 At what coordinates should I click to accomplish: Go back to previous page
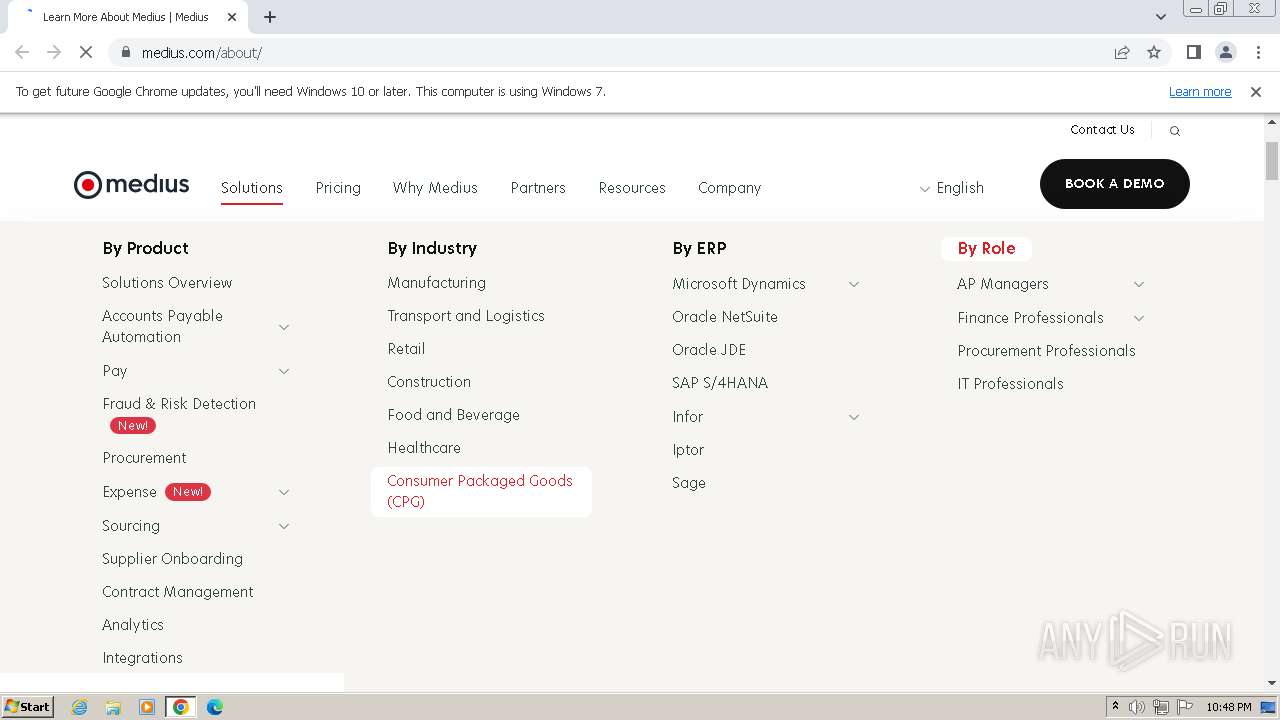(x=22, y=52)
